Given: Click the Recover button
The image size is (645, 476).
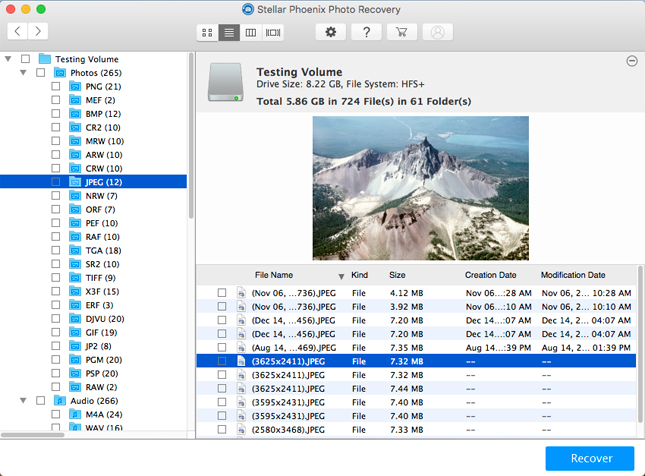Looking at the screenshot, I should point(590,458).
